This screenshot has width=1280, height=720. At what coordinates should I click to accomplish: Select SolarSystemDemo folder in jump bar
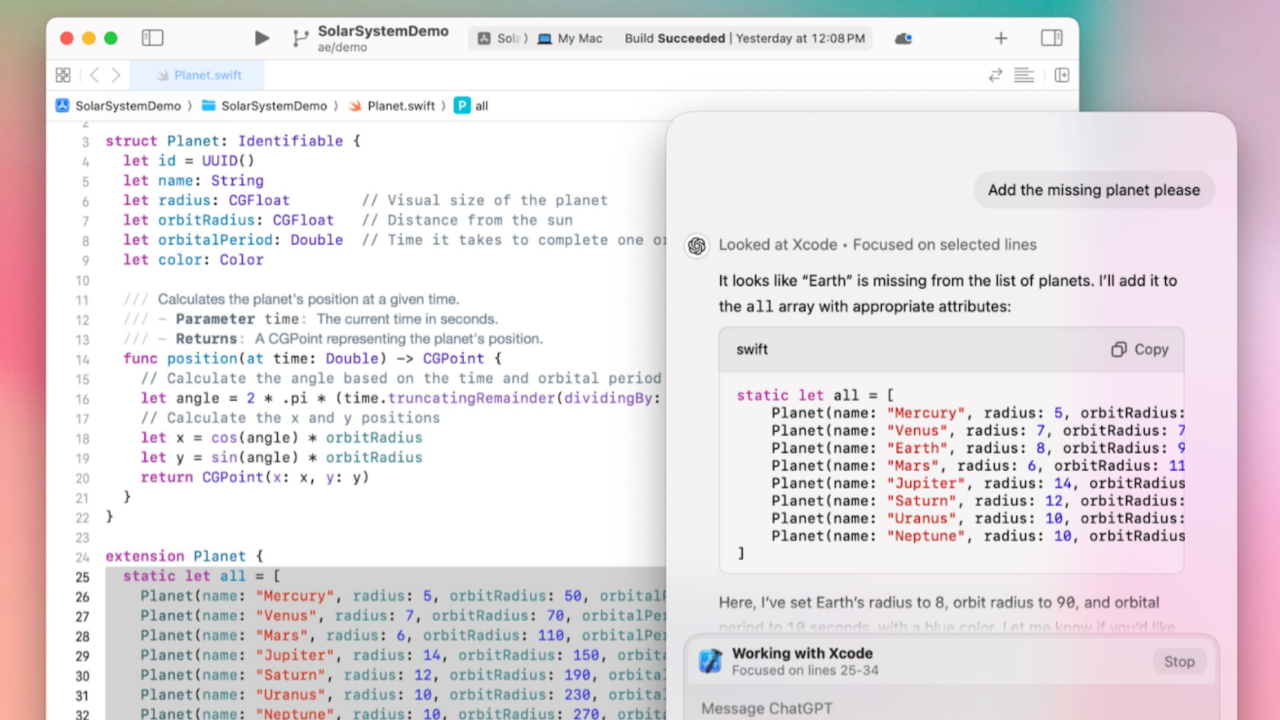click(x=264, y=105)
